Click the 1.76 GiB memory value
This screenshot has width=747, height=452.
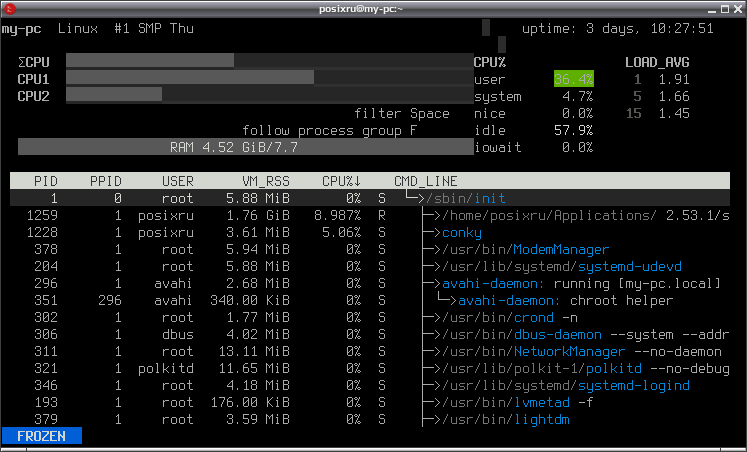click(258, 216)
